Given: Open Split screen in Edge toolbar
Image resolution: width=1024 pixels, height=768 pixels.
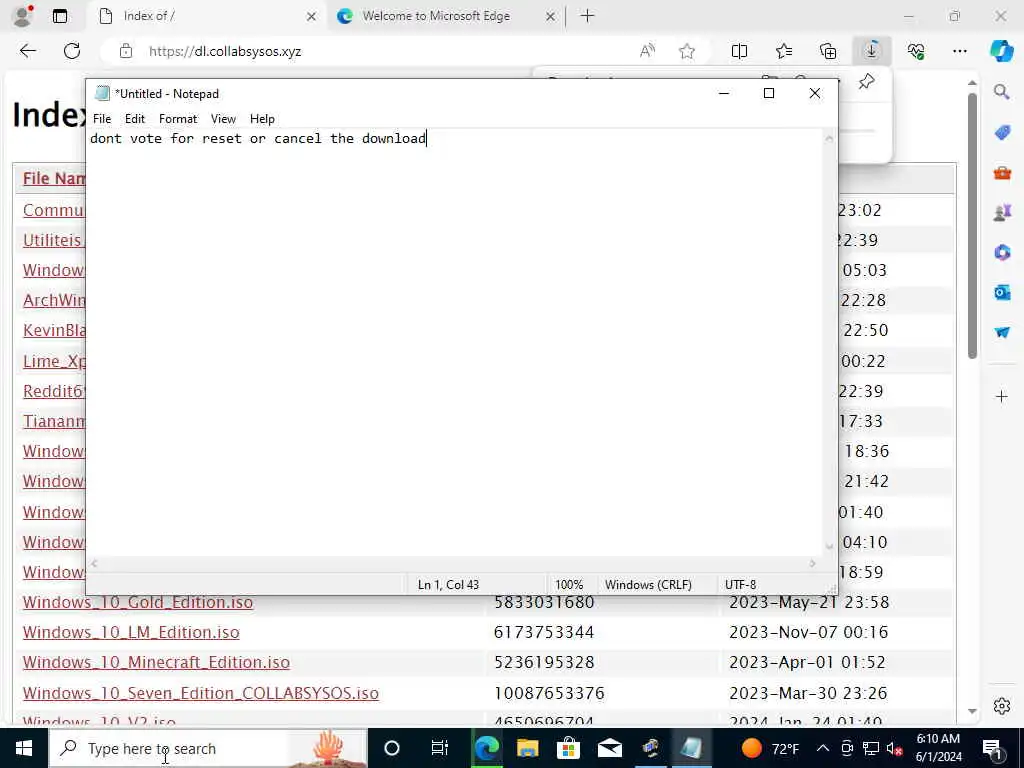Looking at the screenshot, I should click(x=739, y=51).
